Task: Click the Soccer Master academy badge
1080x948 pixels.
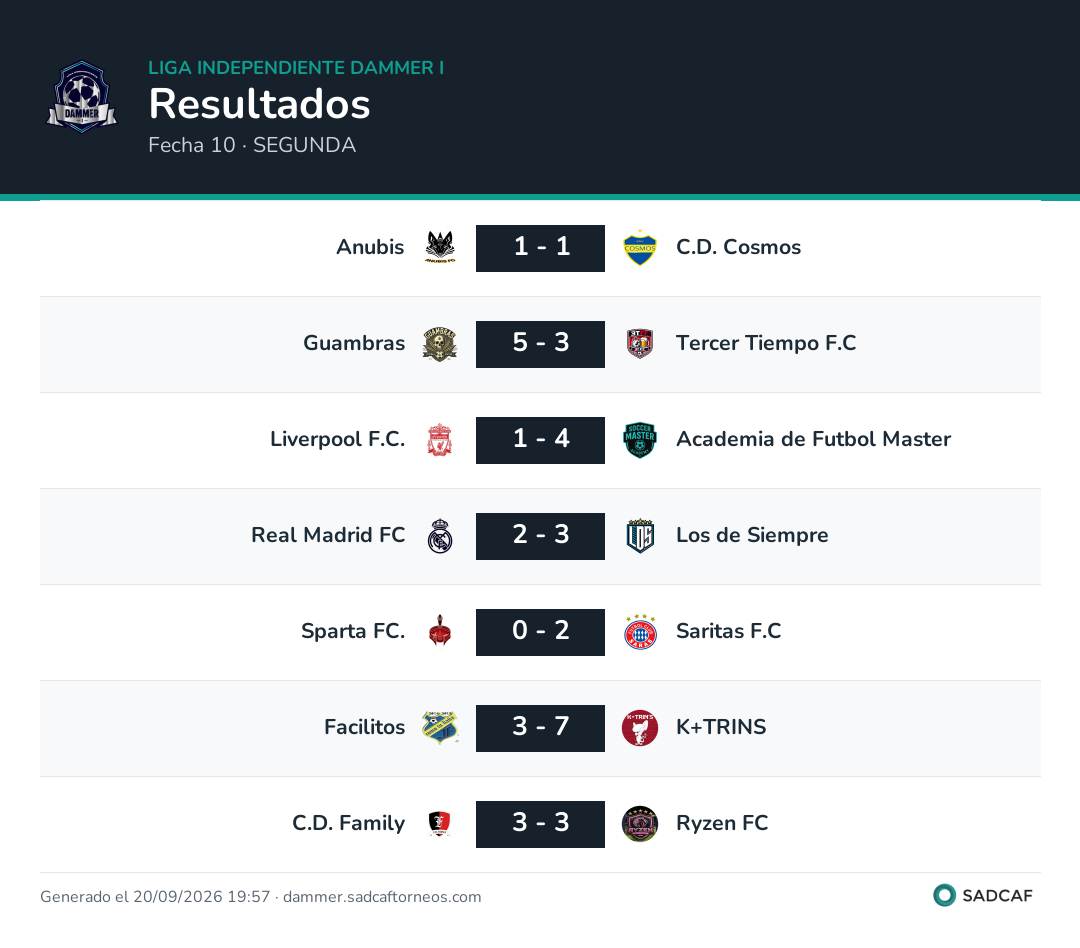Action: [x=640, y=440]
